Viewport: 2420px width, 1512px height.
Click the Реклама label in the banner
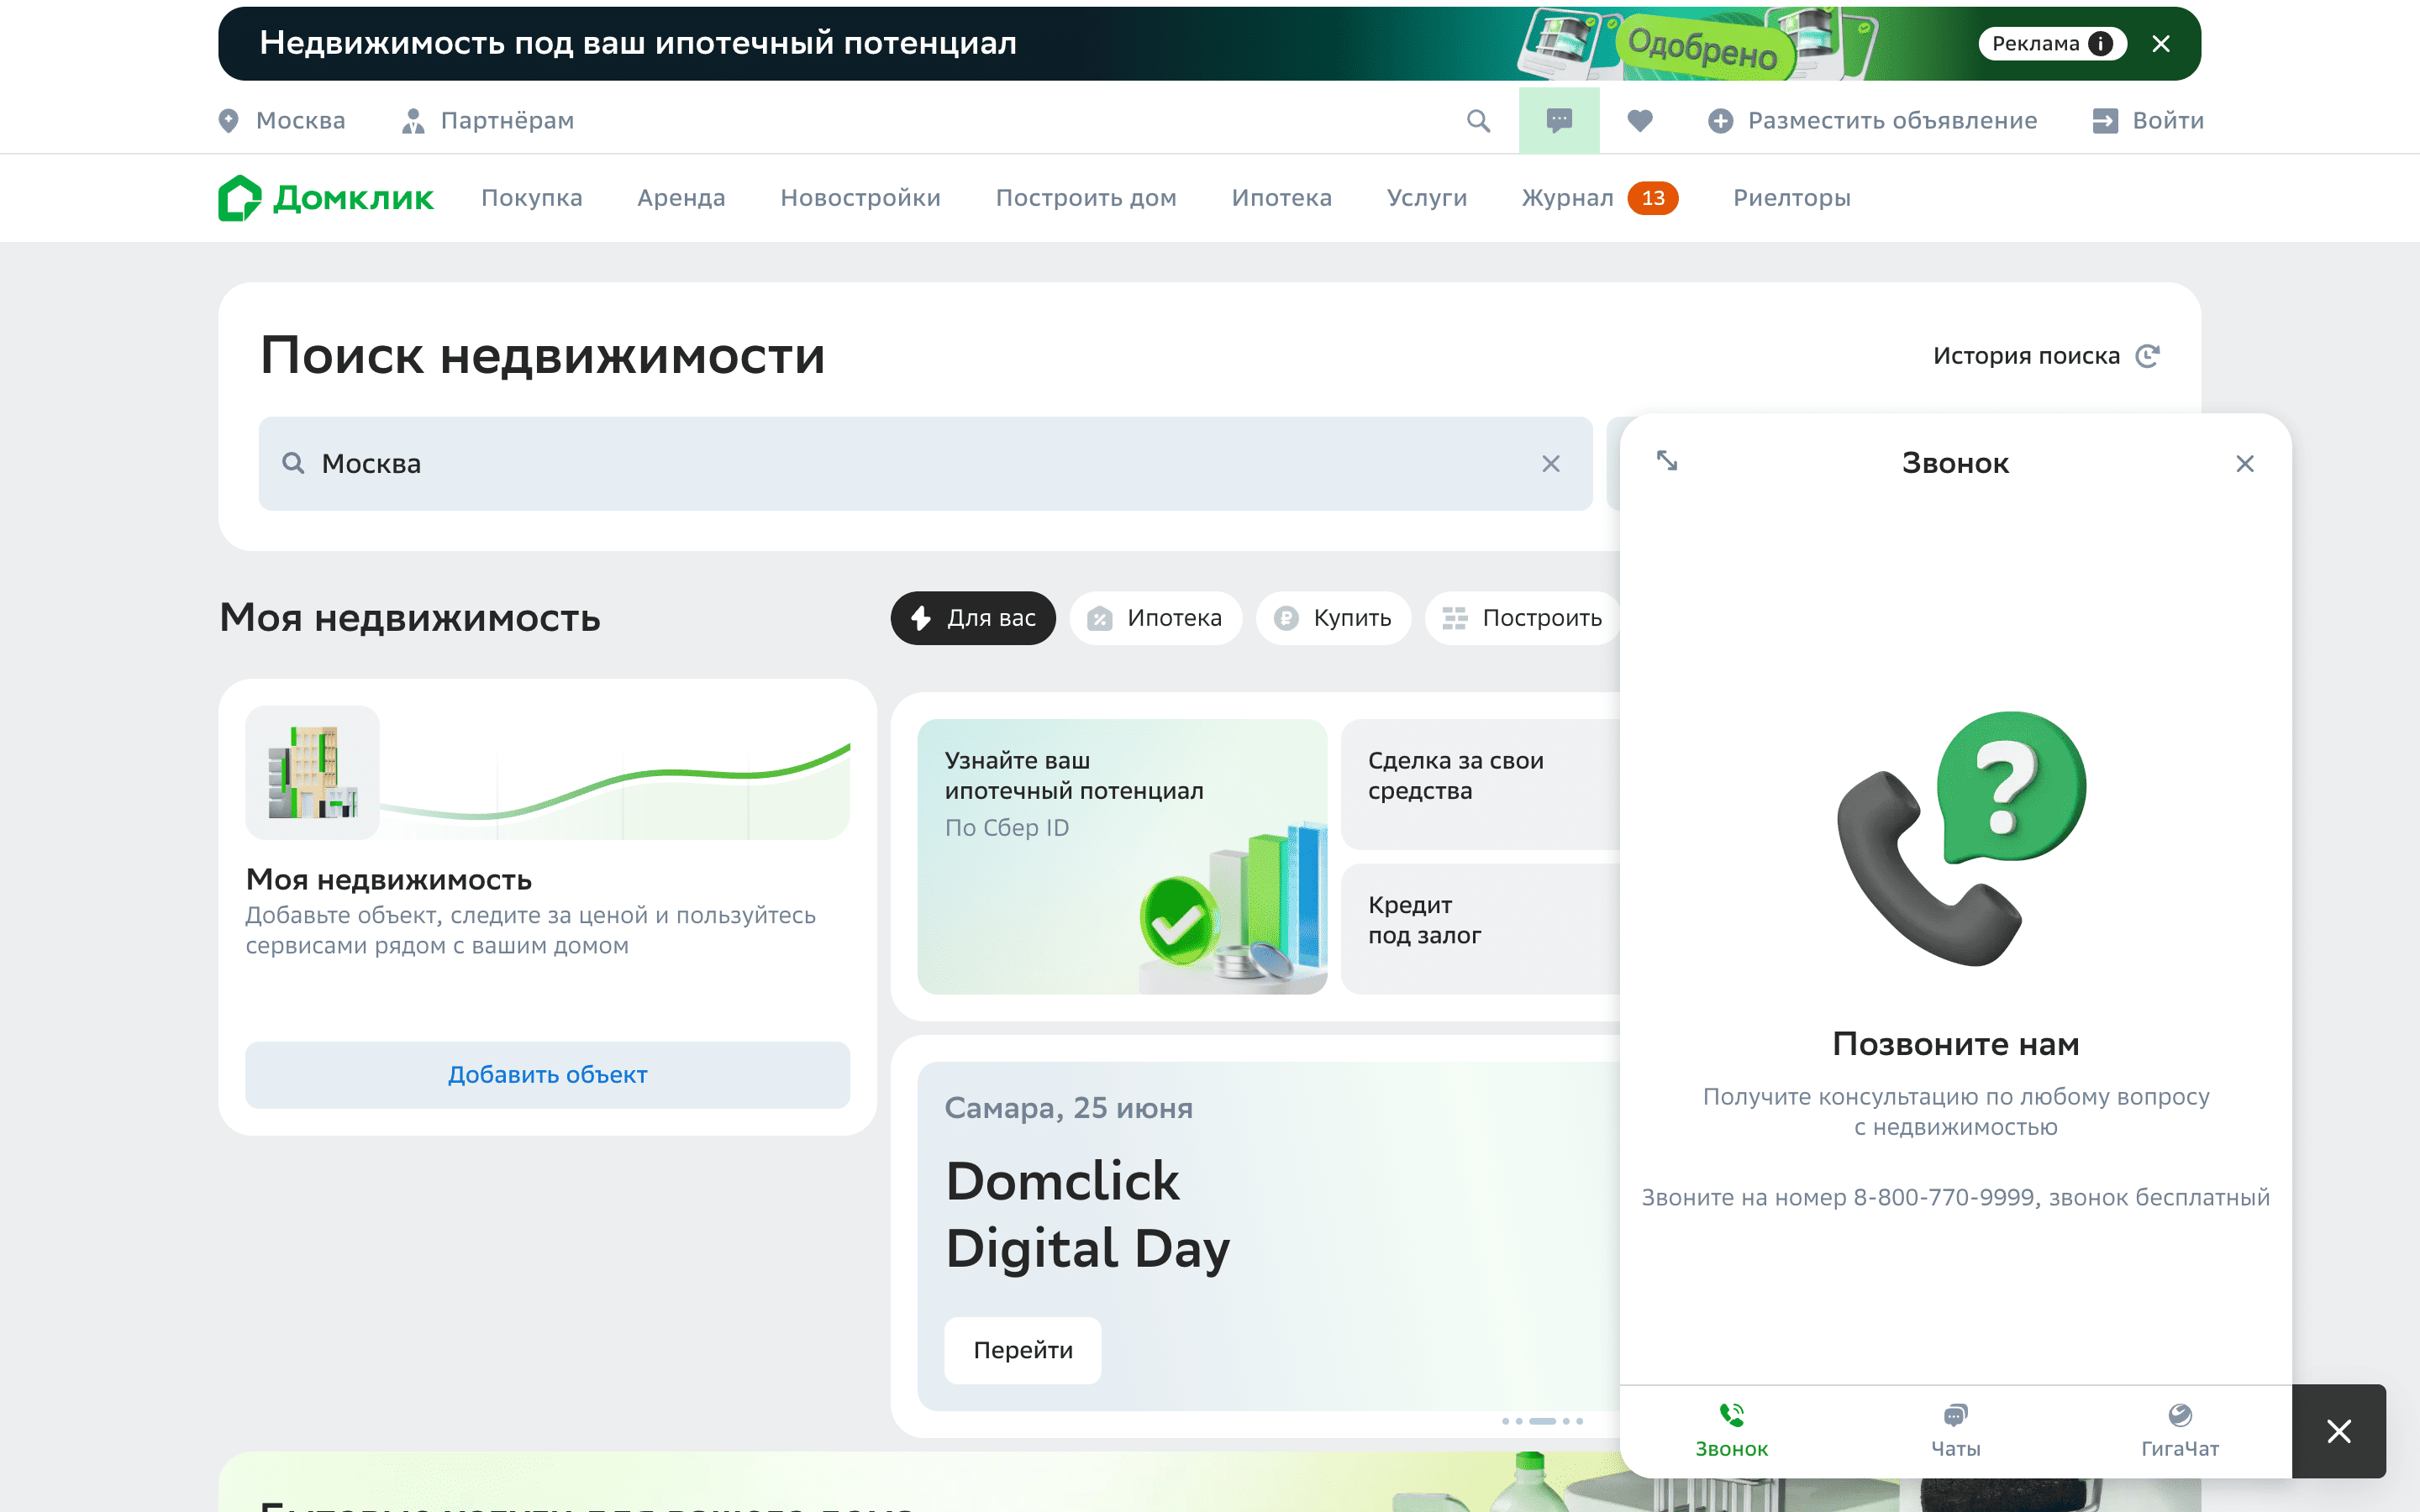2035,44
